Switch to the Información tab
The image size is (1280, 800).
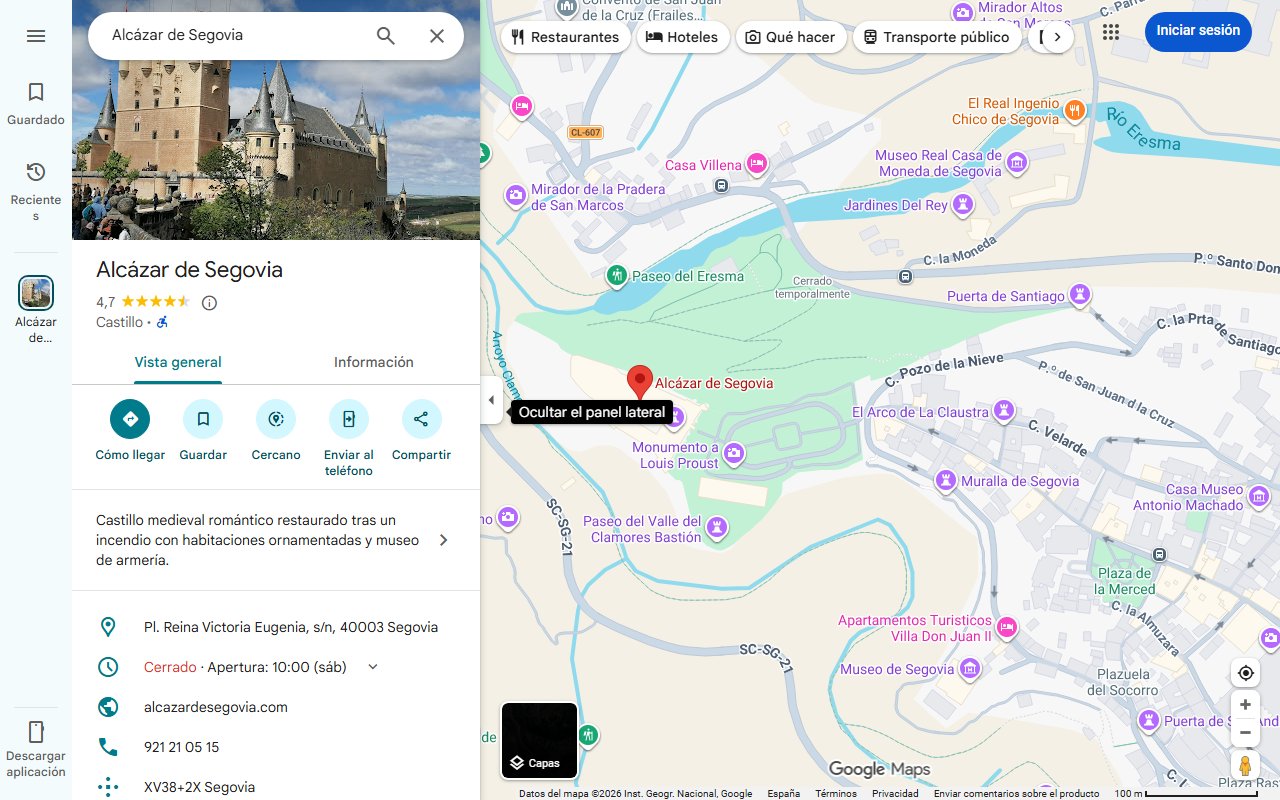coord(373,362)
